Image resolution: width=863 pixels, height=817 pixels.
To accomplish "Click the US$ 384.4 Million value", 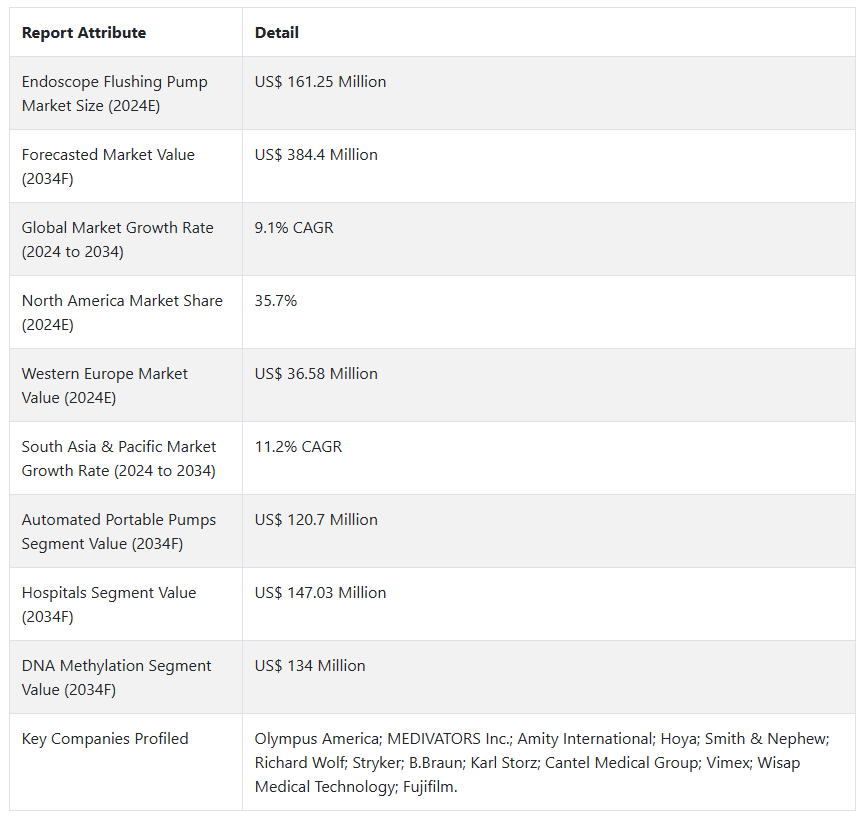I will click(316, 155).
